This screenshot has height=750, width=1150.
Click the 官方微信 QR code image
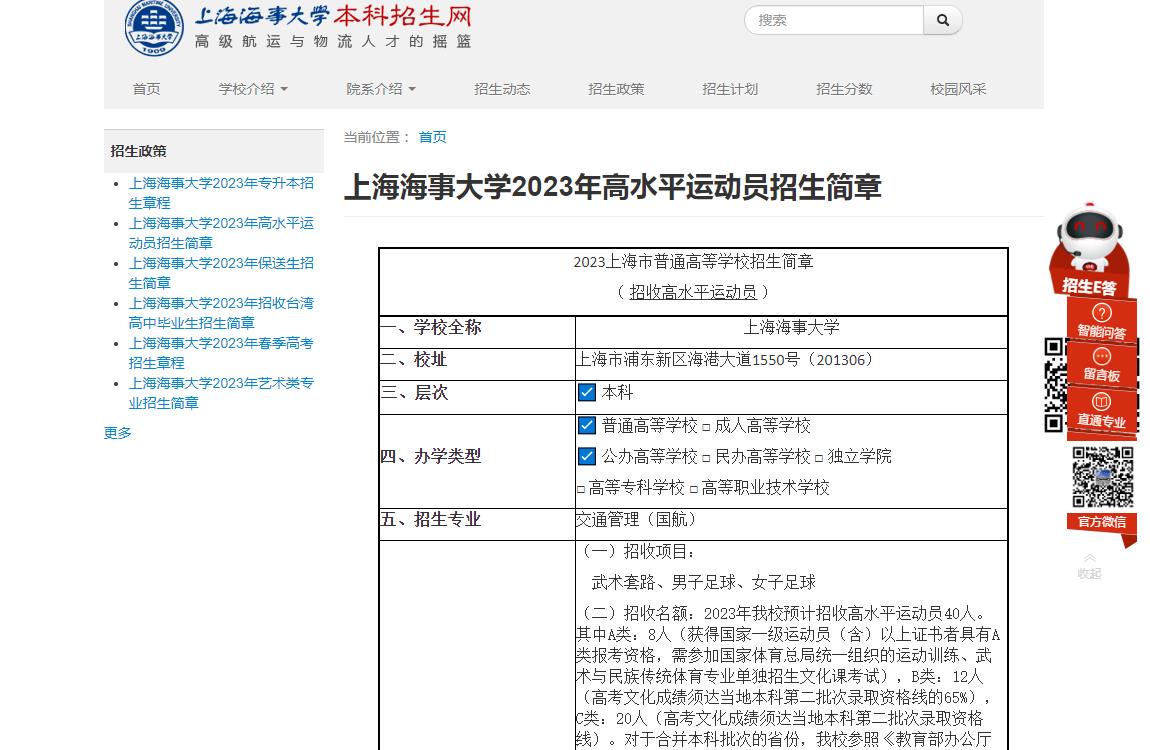click(x=1102, y=477)
